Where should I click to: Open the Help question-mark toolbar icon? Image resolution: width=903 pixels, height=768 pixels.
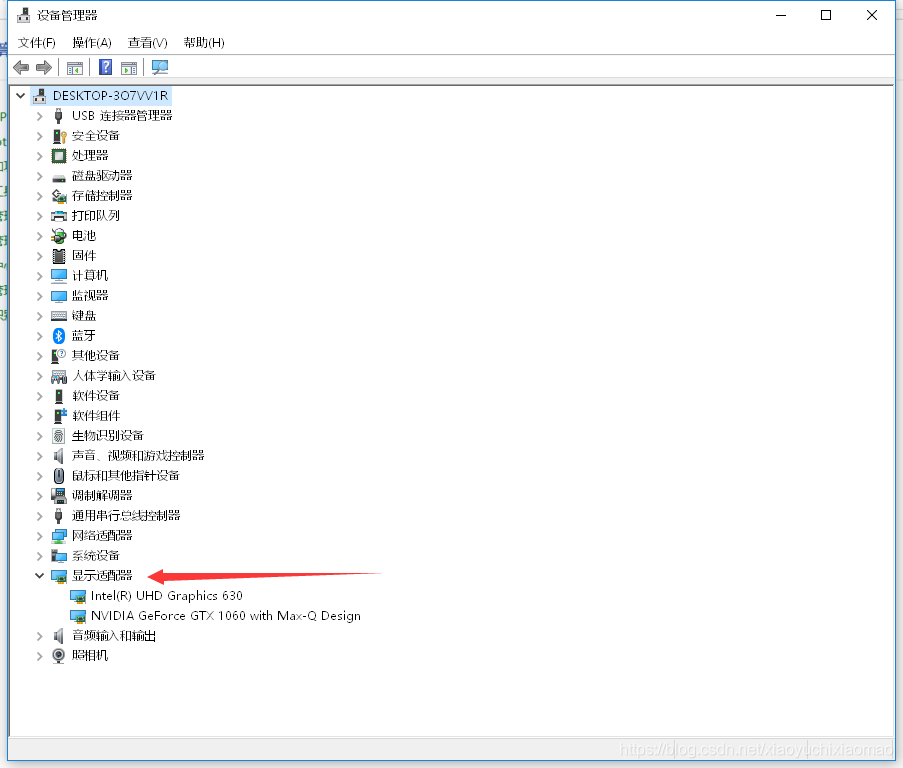[105, 67]
